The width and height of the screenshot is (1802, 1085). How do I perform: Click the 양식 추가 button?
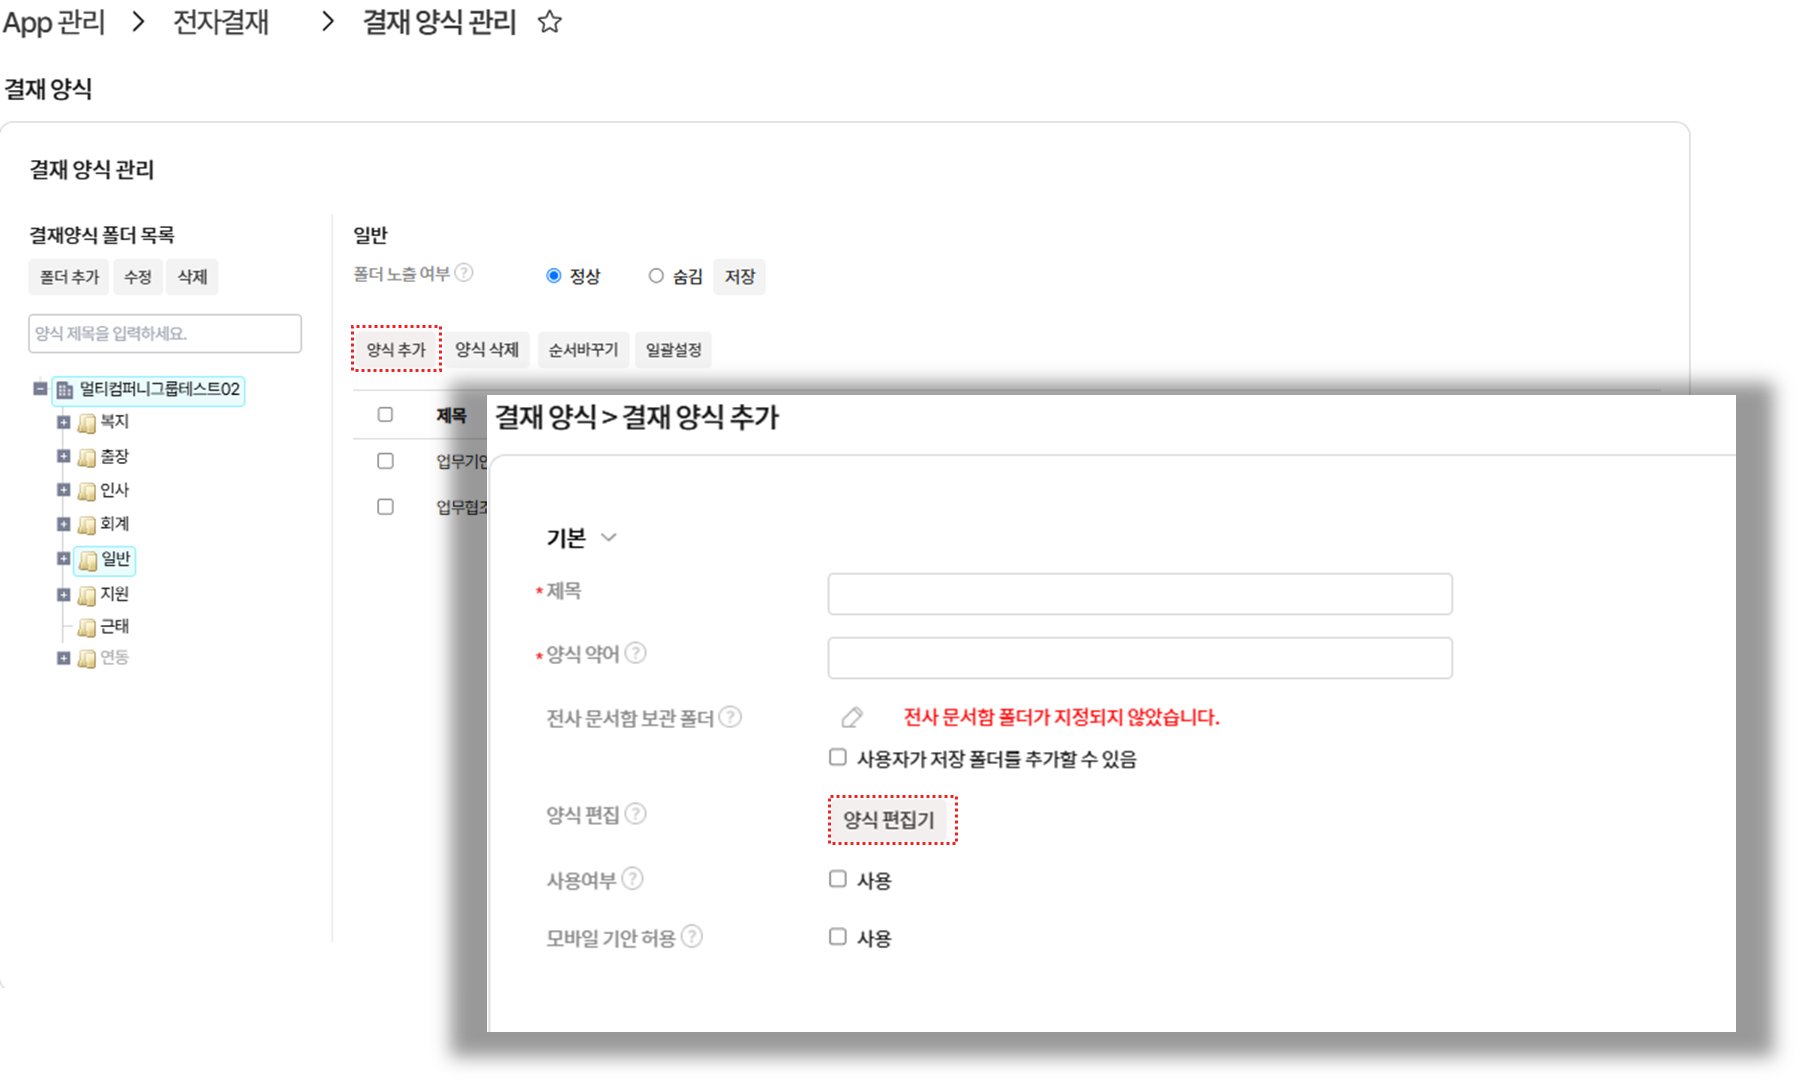pyautogui.click(x=396, y=349)
